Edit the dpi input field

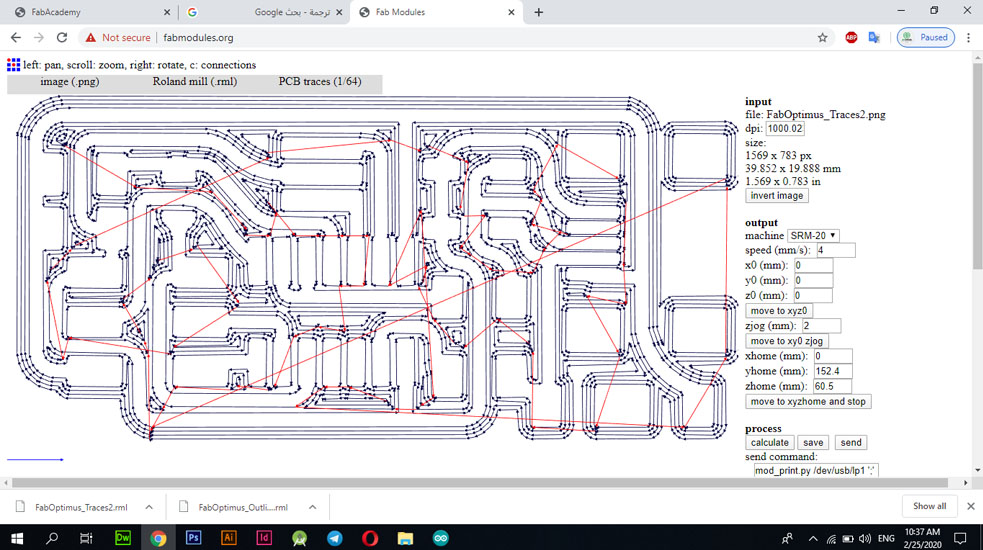coord(785,129)
